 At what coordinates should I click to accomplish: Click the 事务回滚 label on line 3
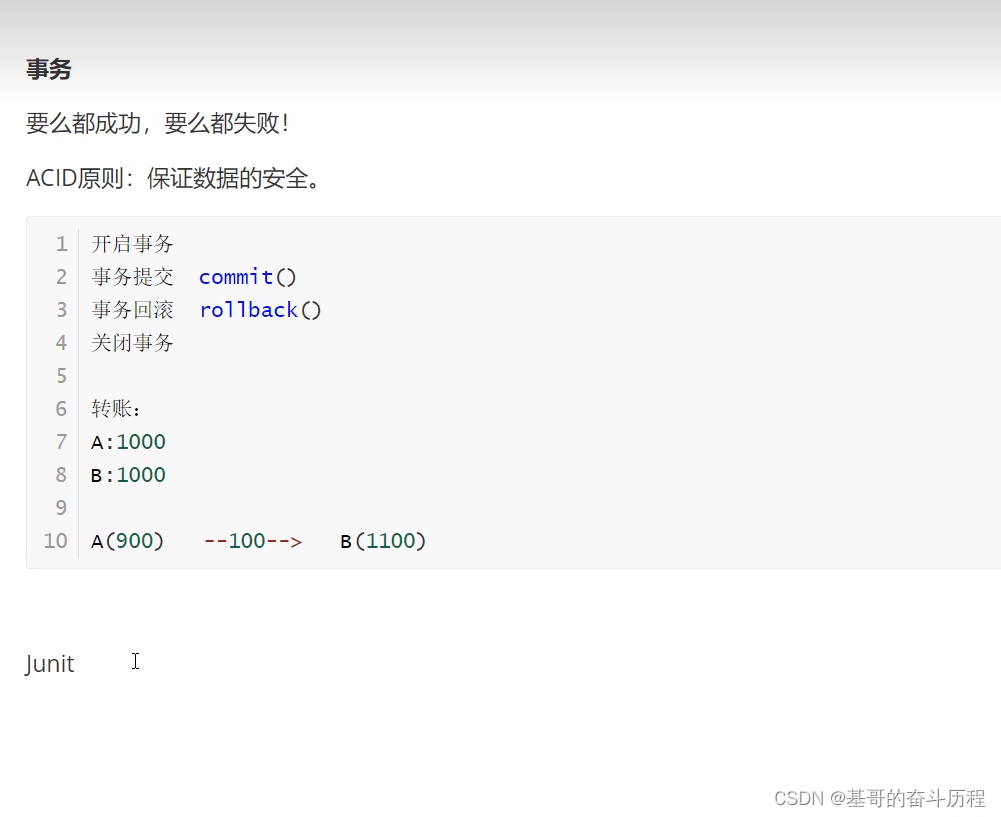(132, 310)
